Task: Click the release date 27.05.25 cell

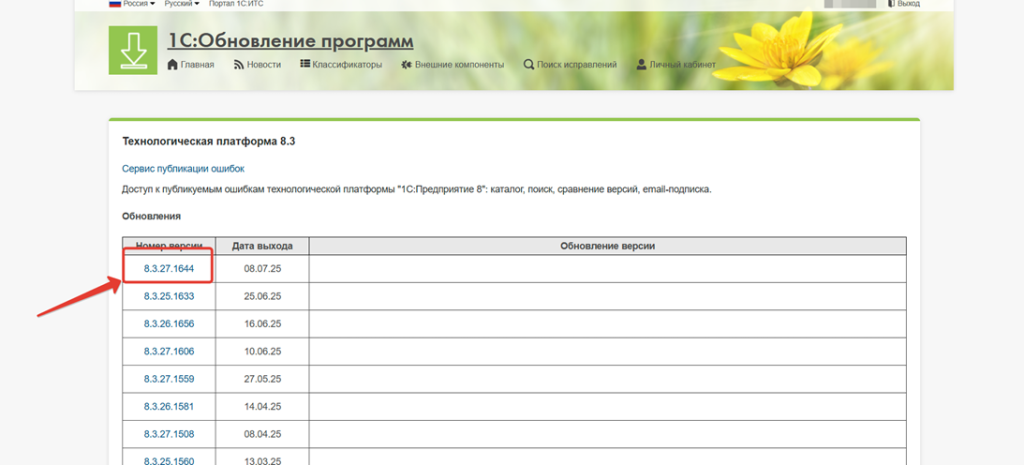Action: coord(263,379)
